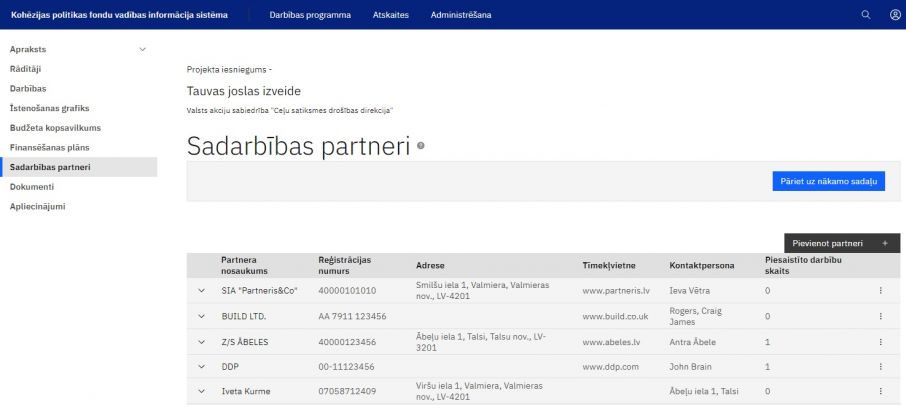Image resolution: width=906 pixels, height=412 pixels.
Task: Open the Atskaites menu
Action: point(390,15)
